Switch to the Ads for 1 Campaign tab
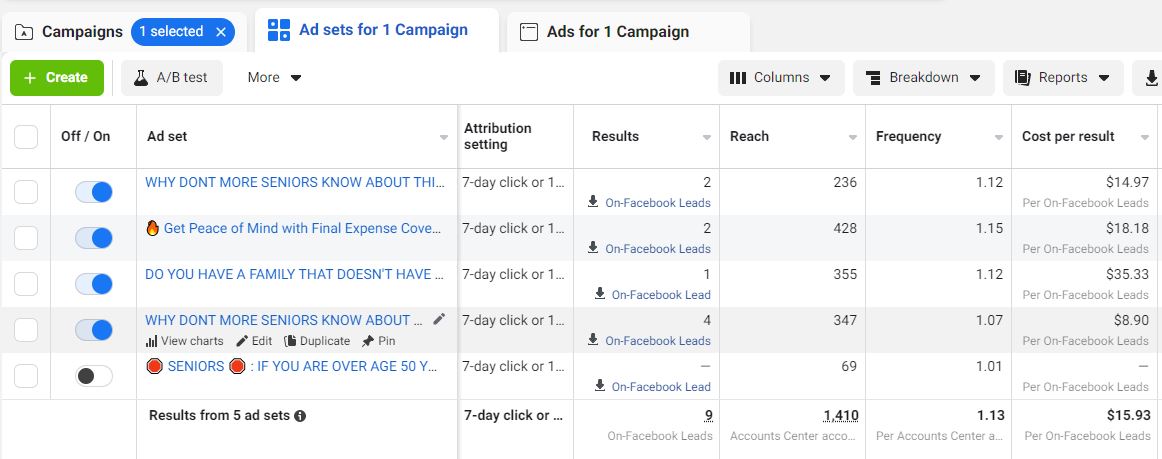The height and width of the screenshot is (459, 1162). click(x=617, y=32)
